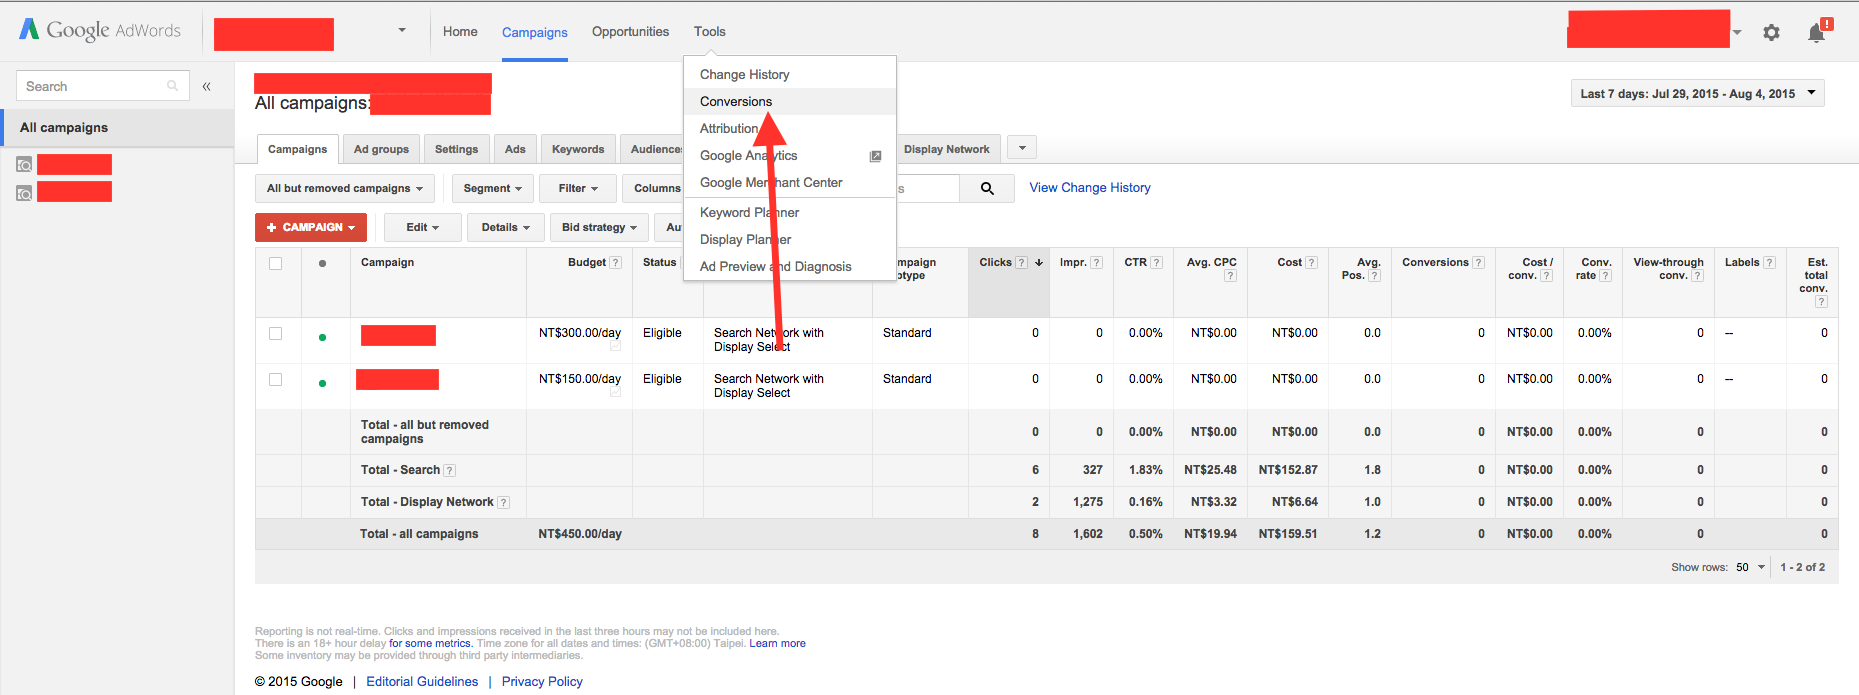Click the table search magnifier button
The height and width of the screenshot is (695, 1859).
(x=987, y=188)
